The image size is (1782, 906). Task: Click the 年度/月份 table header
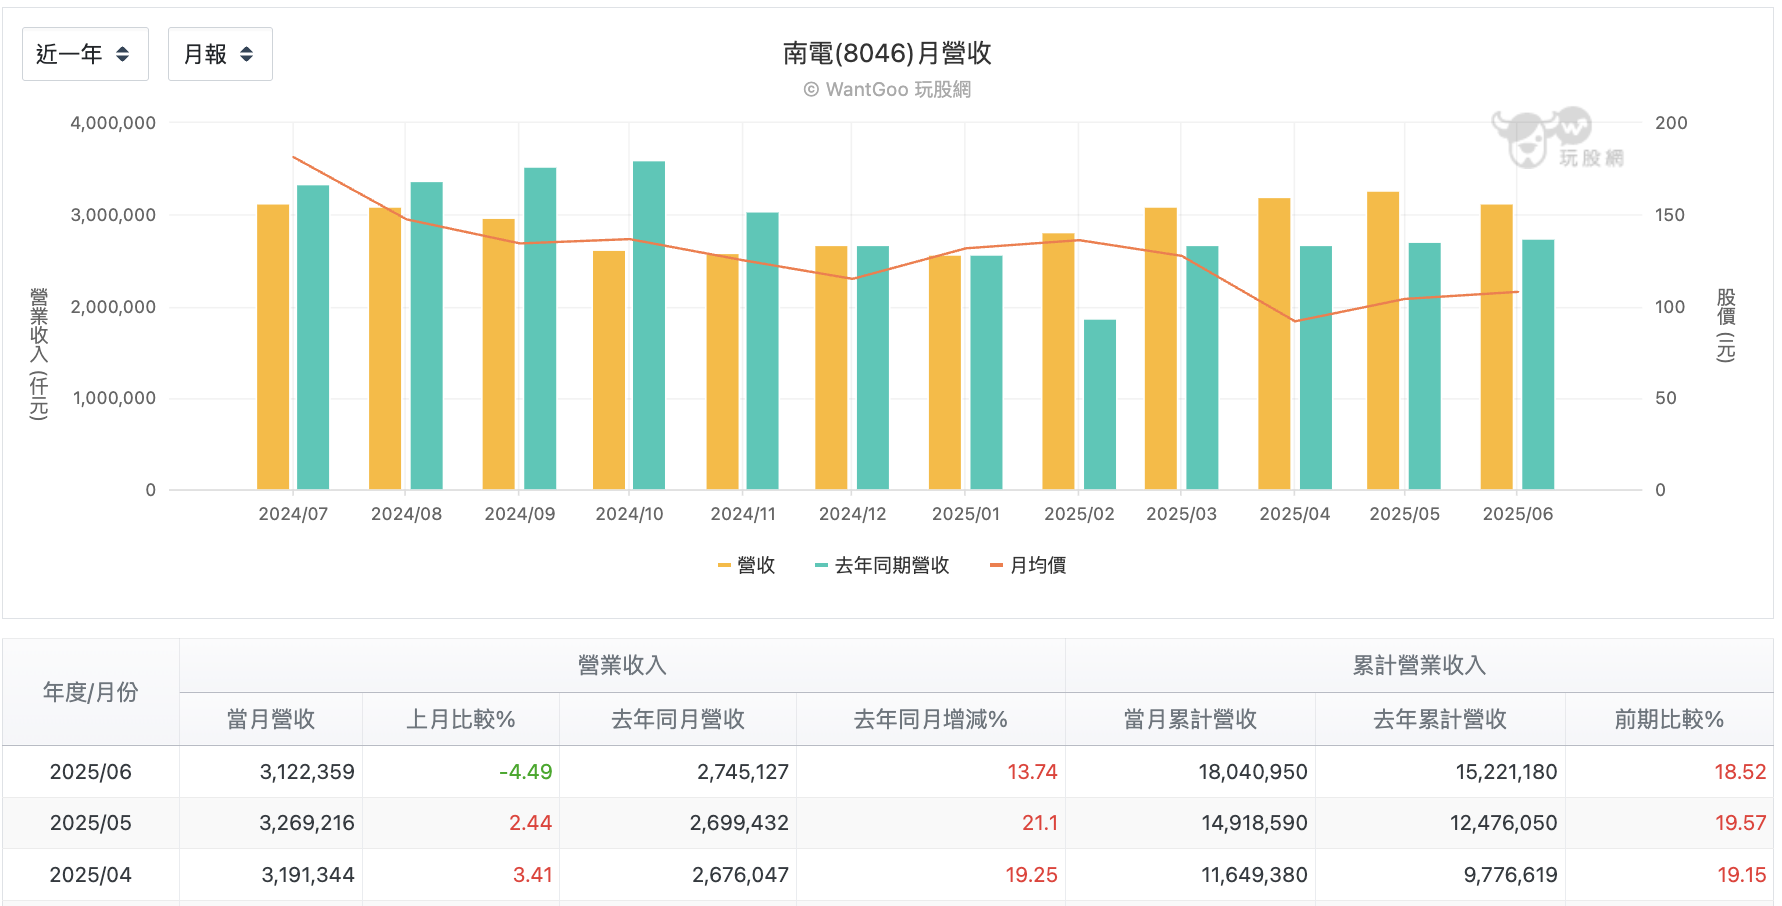point(91,692)
